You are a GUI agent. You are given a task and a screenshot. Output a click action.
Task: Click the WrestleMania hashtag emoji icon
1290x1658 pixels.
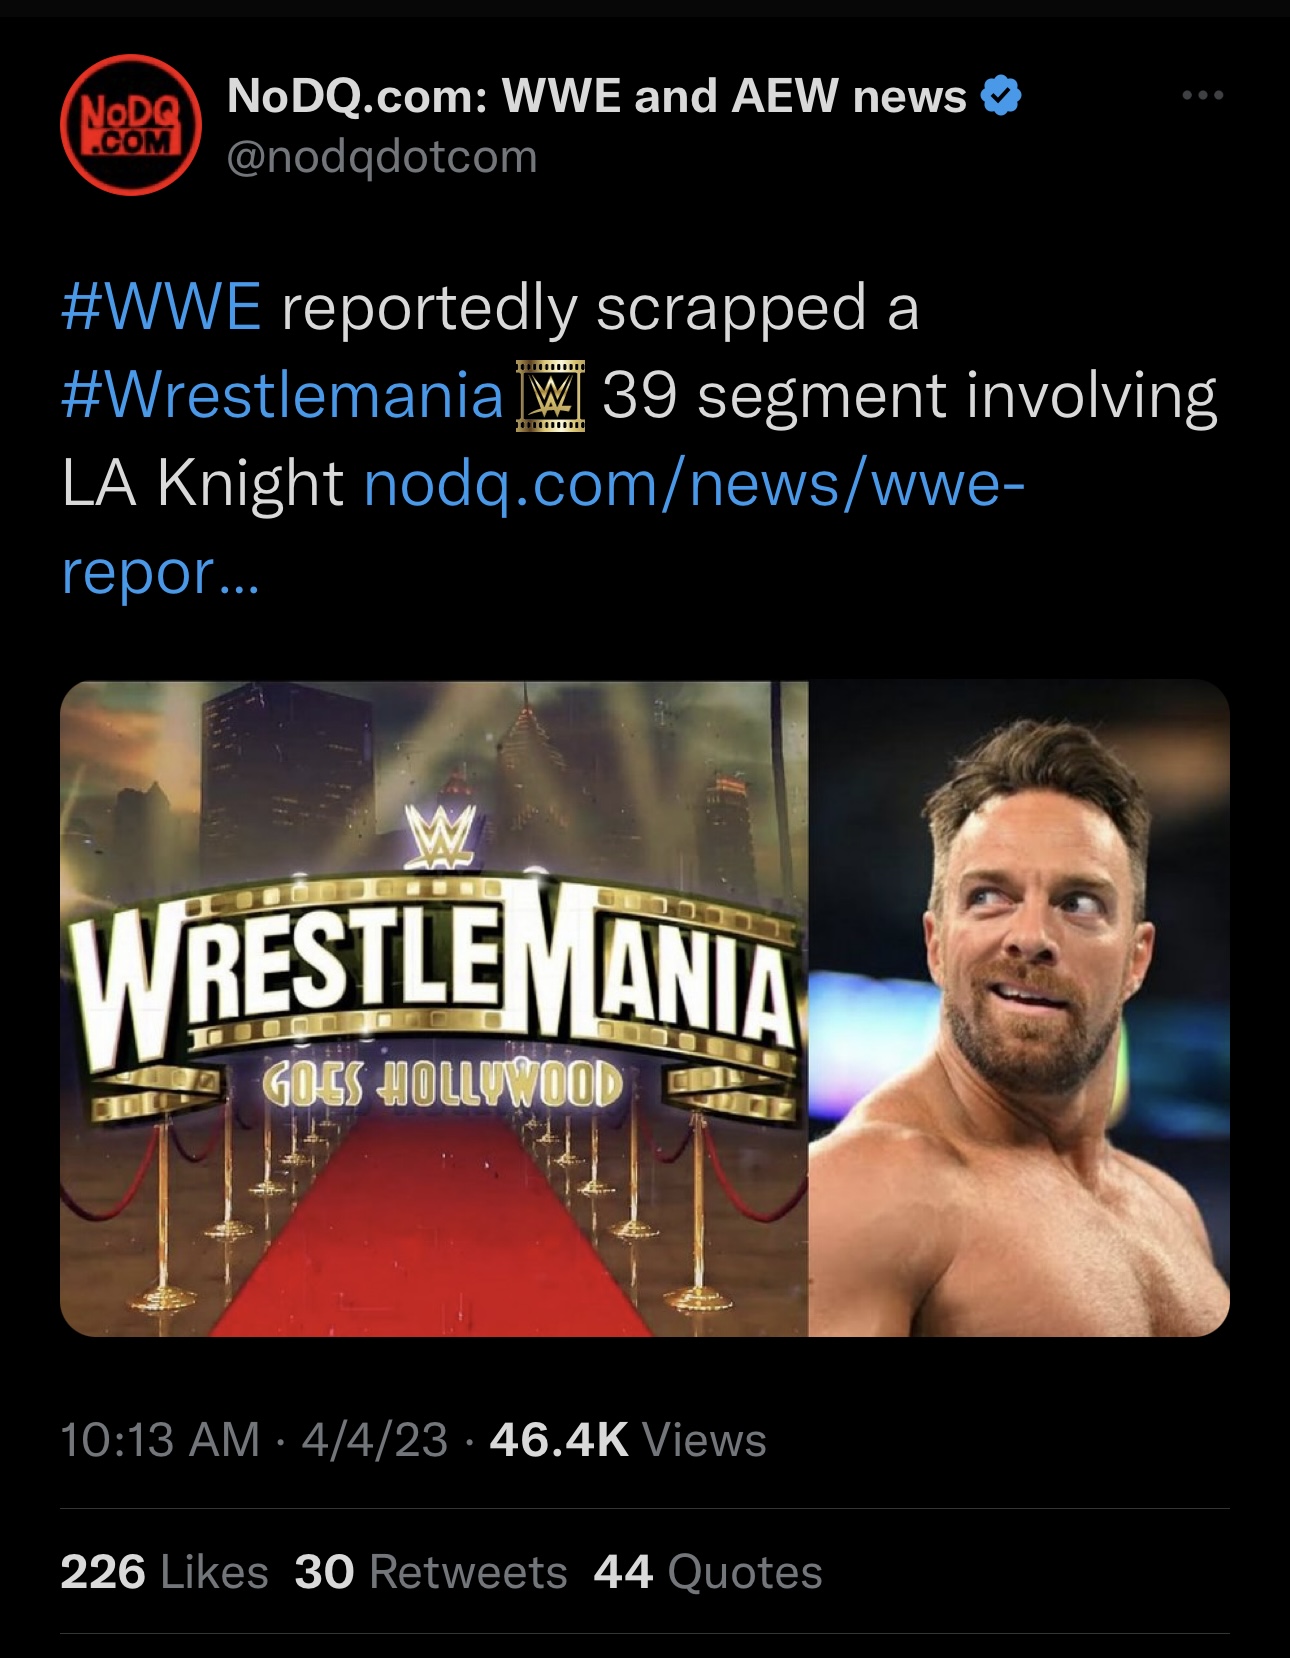tap(550, 397)
